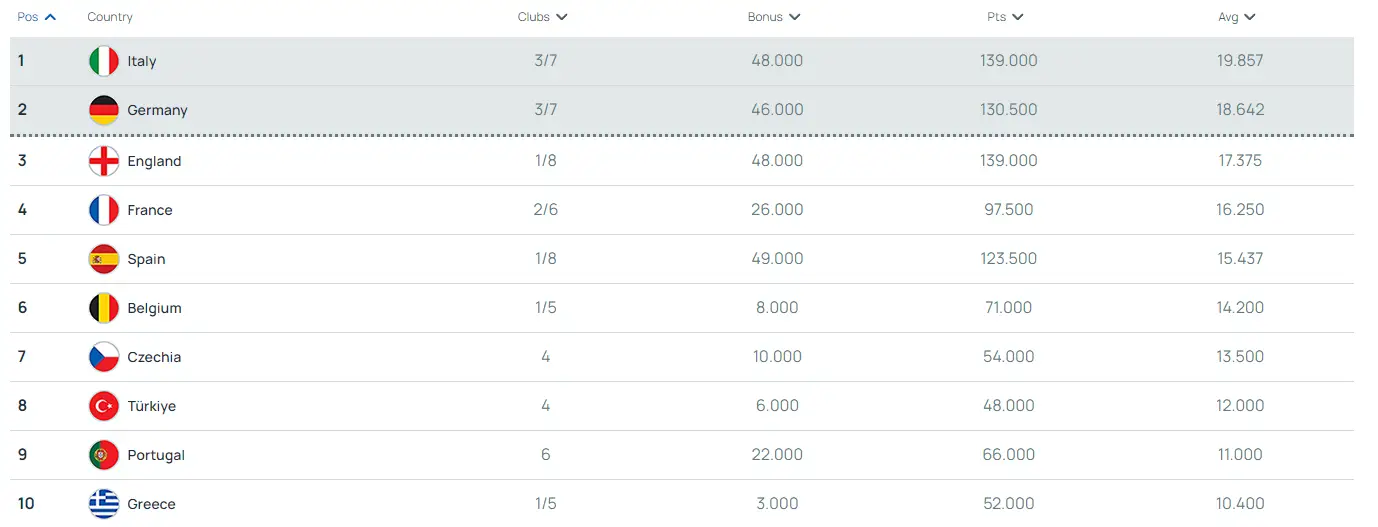Click the Türkiye flag icon

click(104, 406)
